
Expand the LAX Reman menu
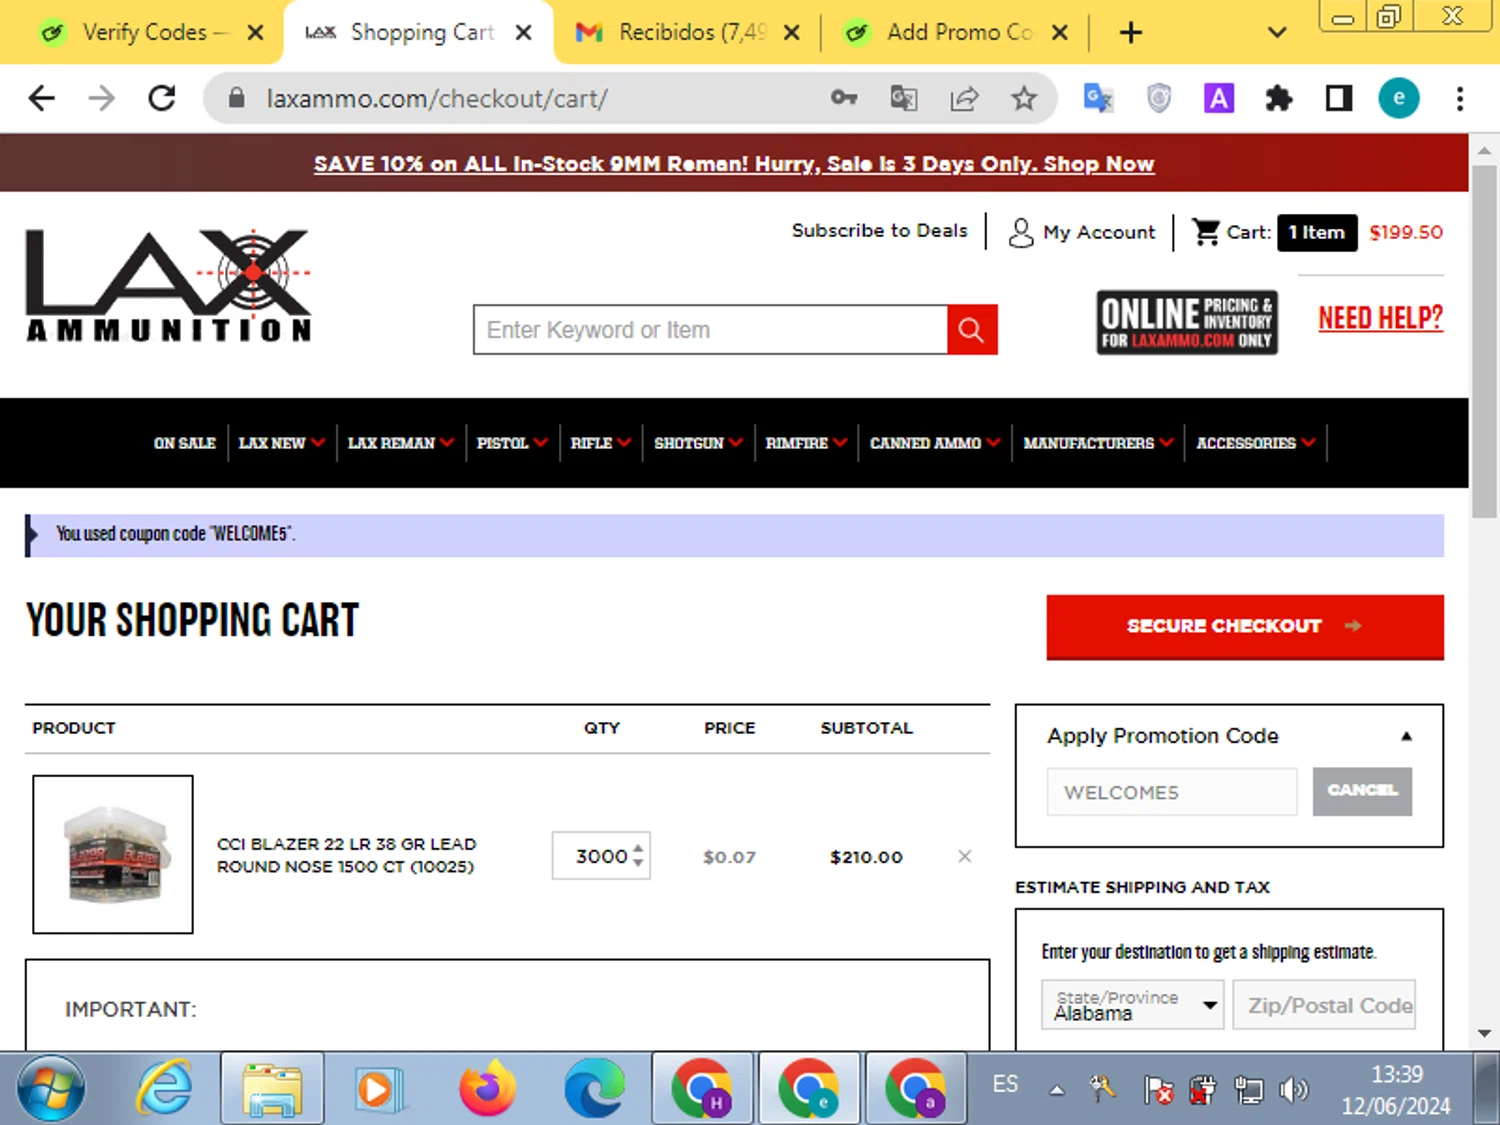(400, 443)
